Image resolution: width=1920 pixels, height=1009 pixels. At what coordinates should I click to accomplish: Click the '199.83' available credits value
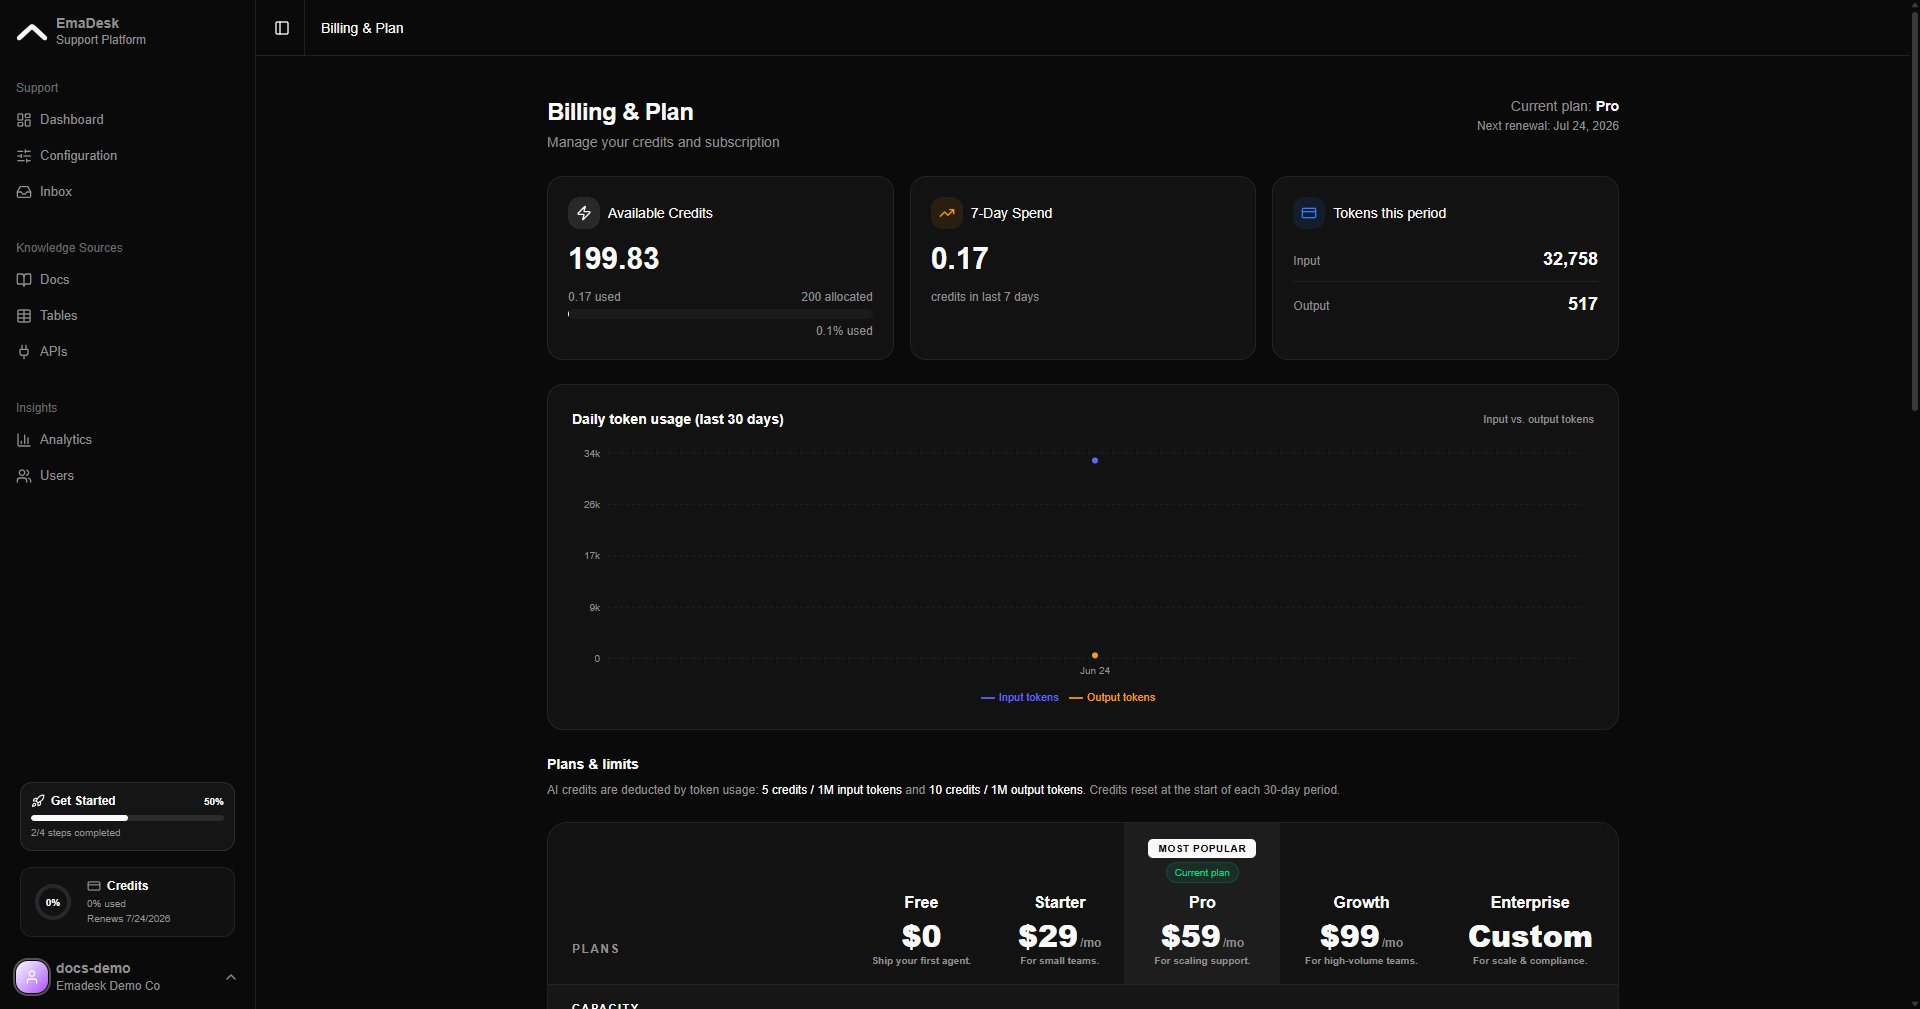[x=614, y=259]
